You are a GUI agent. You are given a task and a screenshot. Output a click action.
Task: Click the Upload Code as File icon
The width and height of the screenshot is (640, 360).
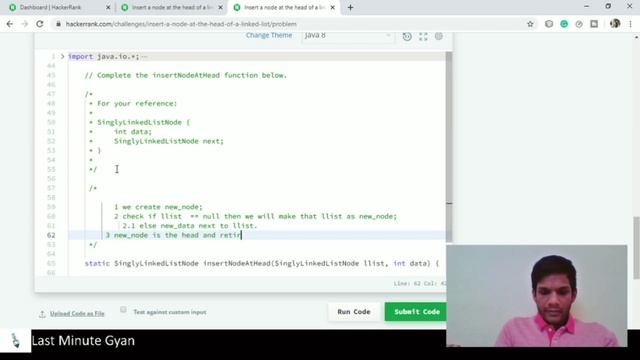coord(42,314)
